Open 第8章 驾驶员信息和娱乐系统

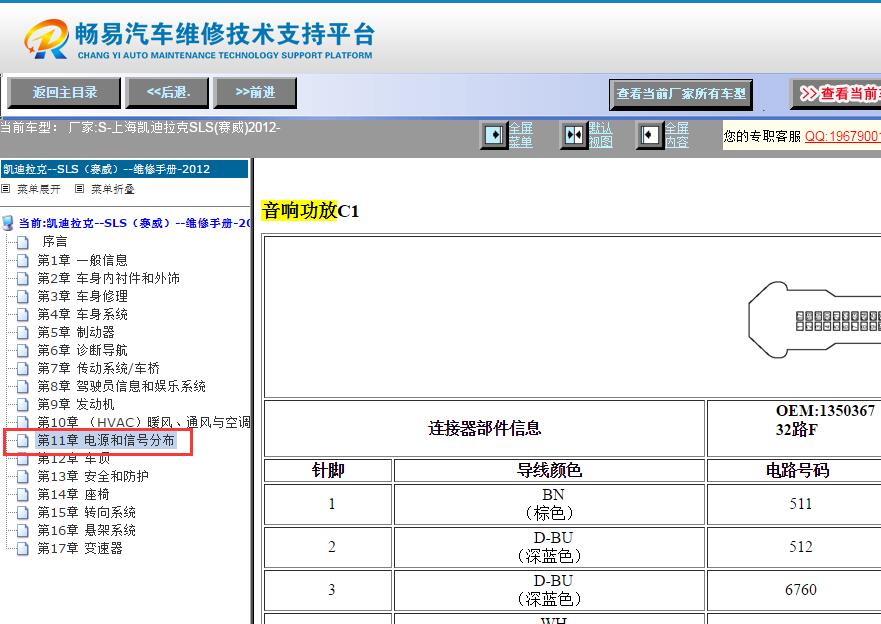pyautogui.click(x=118, y=385)
